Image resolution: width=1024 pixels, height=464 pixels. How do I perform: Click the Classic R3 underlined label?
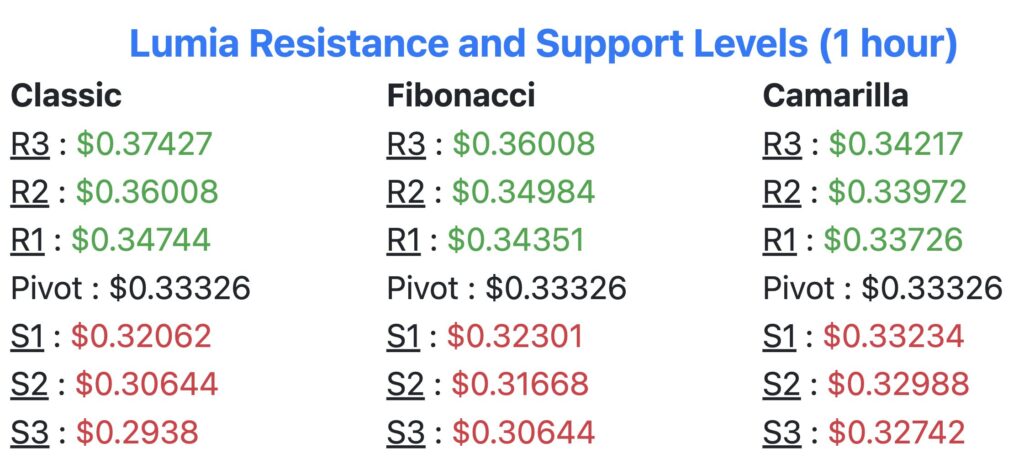coord(30,144)
